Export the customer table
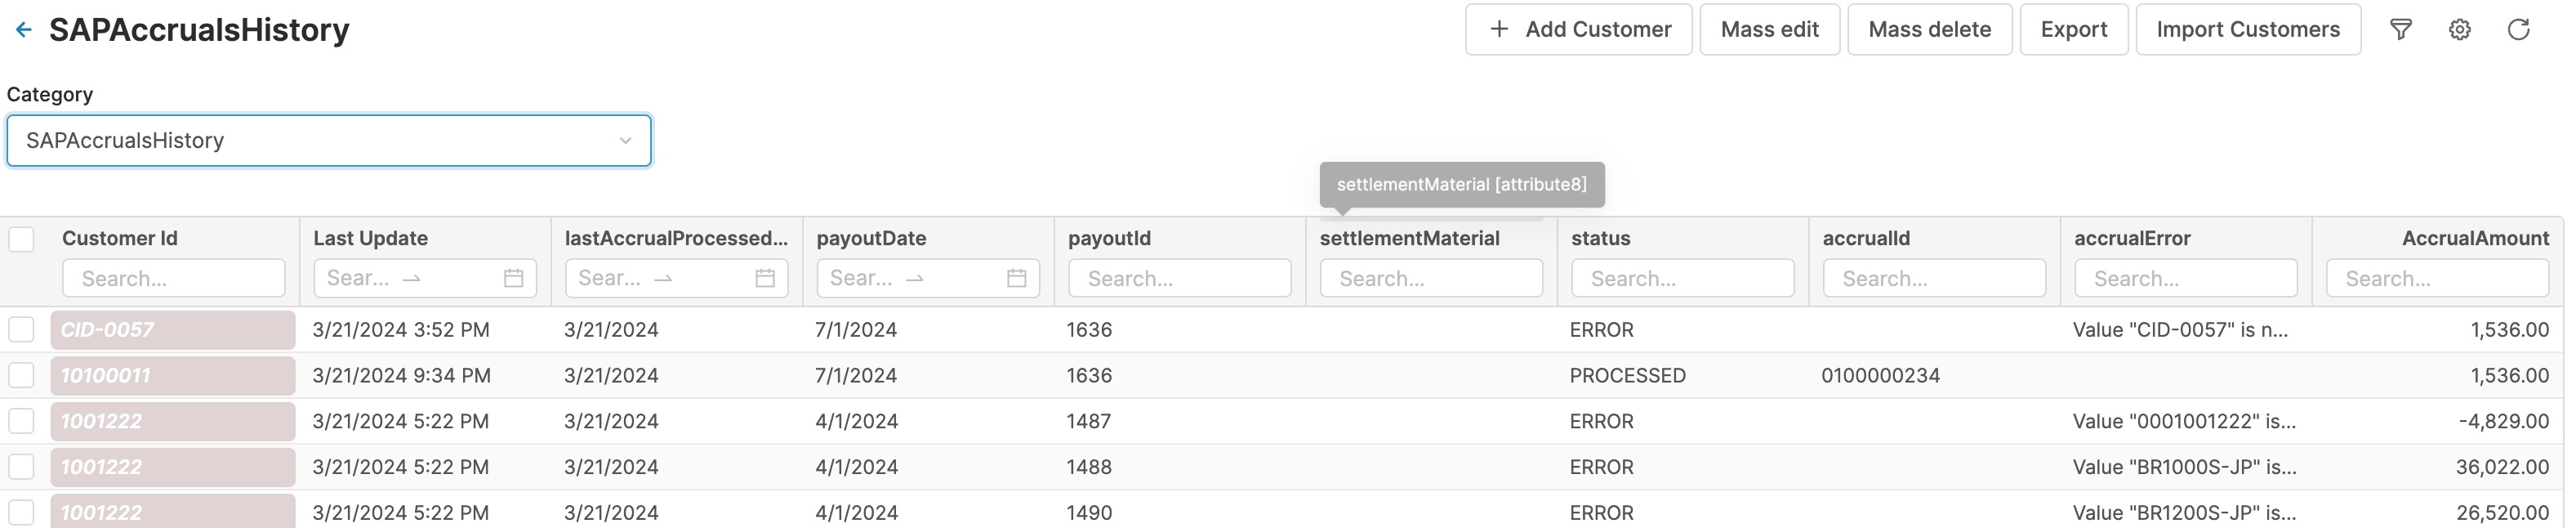The image size is (2576, 528). (x=2073, y=30)
